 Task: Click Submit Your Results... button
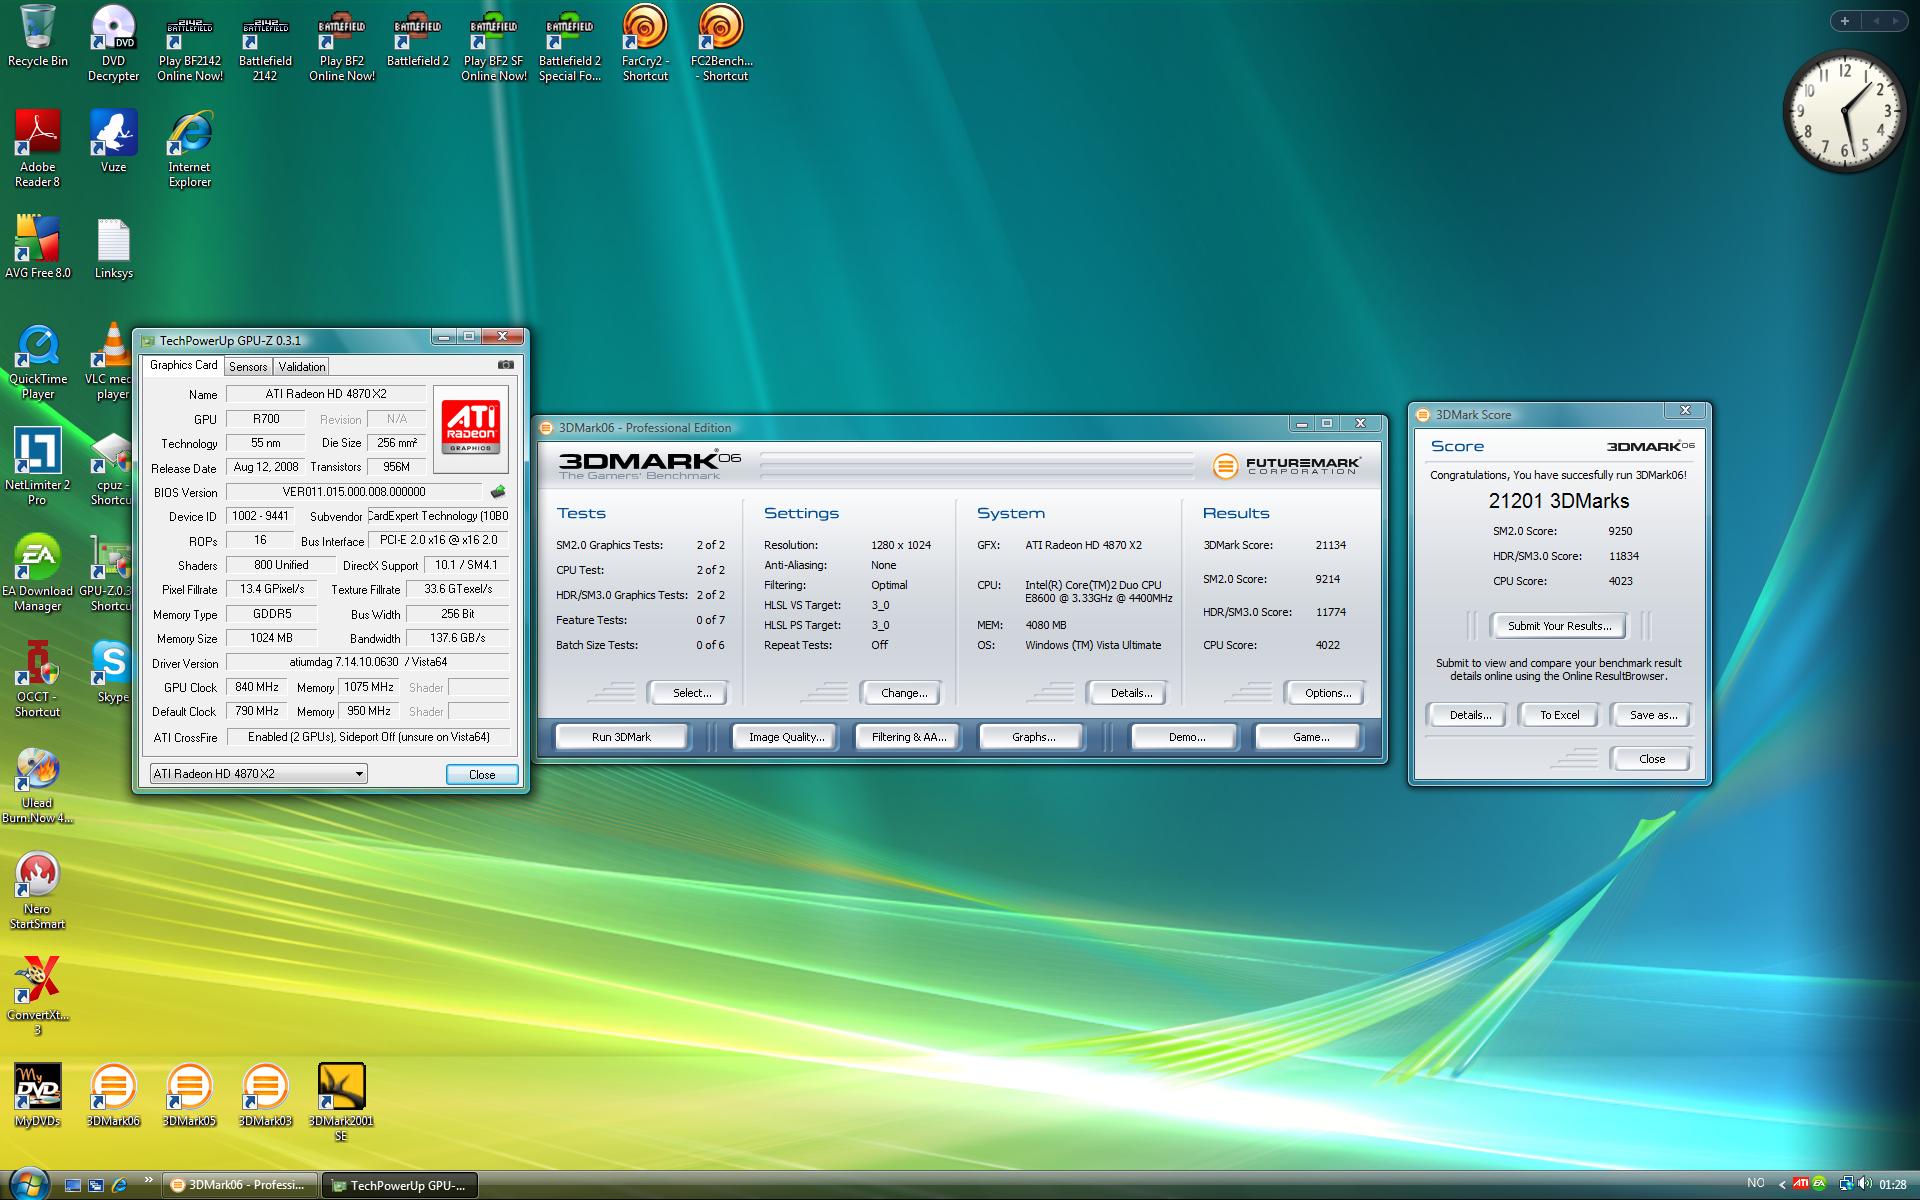coord(1559,626)
